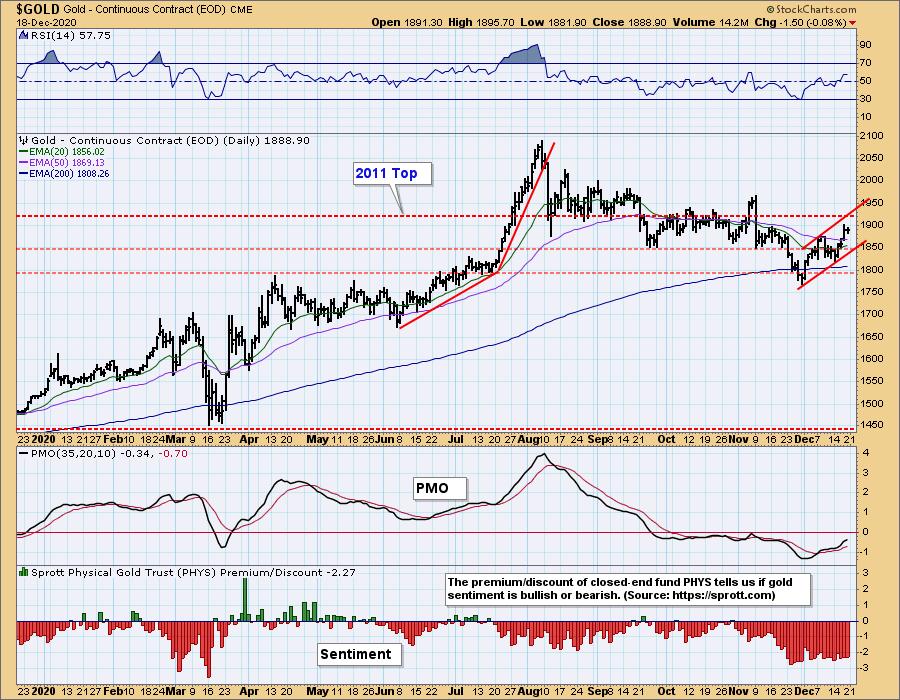Click the 2100 price axis label
Screen dimensions: 900x700
pyautogui.click(x=871, y=135)
